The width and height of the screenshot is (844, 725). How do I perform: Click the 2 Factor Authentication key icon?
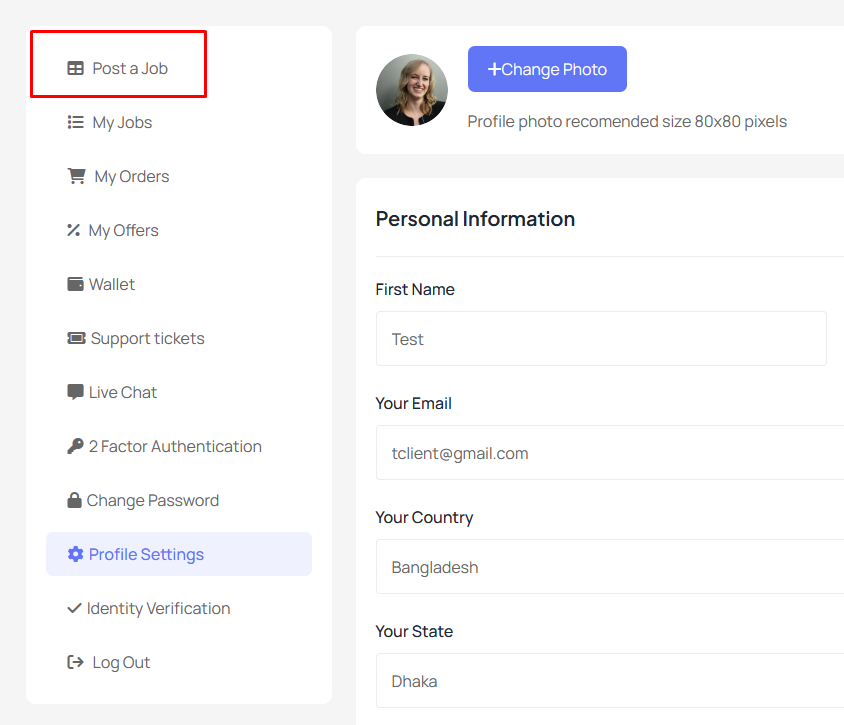75,446
